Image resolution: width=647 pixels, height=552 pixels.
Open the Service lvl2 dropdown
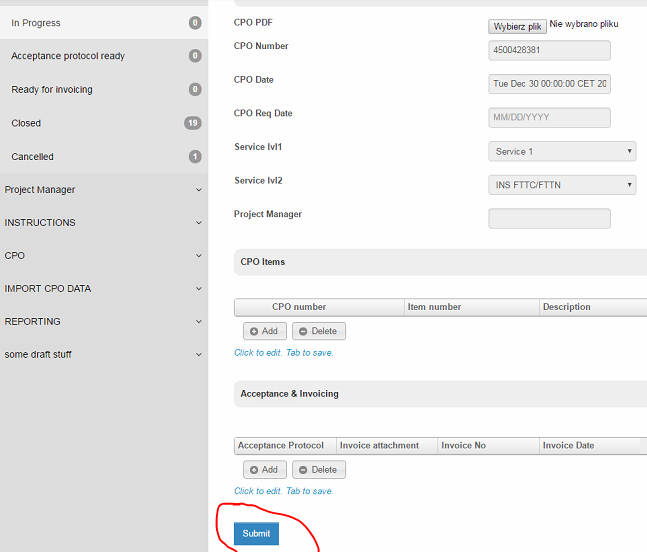[563, 185]
